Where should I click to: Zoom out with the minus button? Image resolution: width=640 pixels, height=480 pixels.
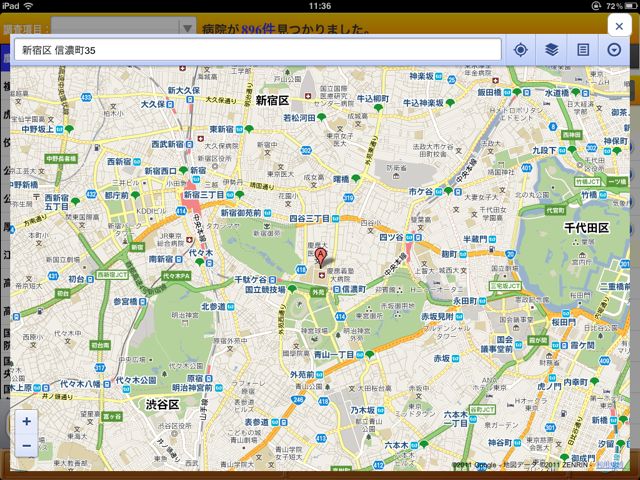click(27, 445)
